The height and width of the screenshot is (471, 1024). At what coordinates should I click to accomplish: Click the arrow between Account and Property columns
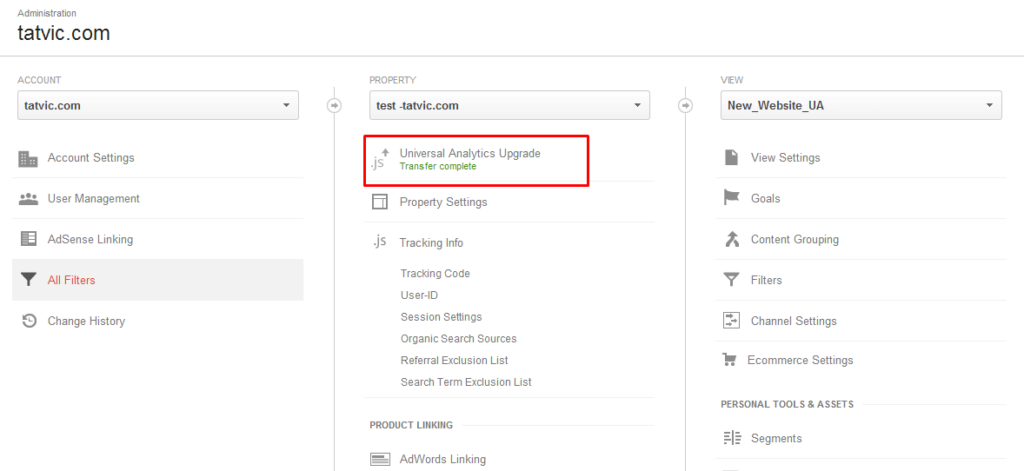point(334,105)
